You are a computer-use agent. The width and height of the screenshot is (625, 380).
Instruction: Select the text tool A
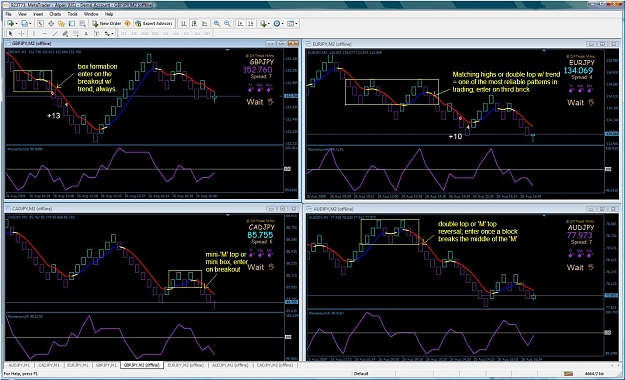(86, 33)
